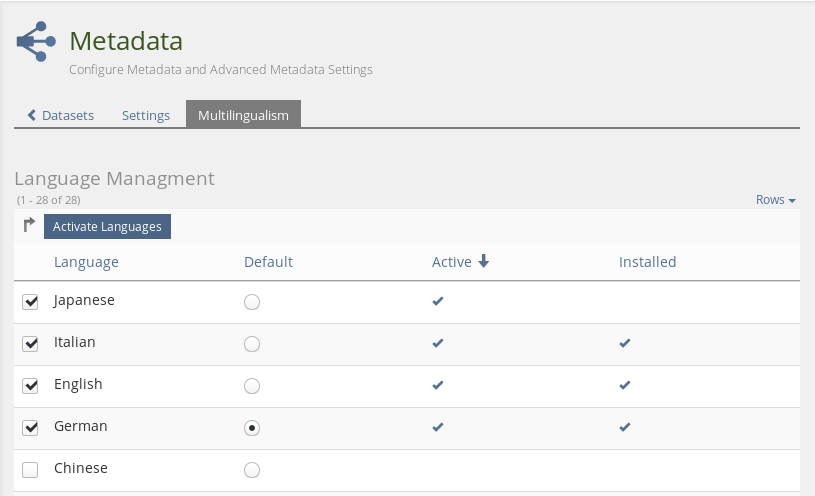
Task: Click the back chevron before Datasets
Action: click(x=32, y=115)
